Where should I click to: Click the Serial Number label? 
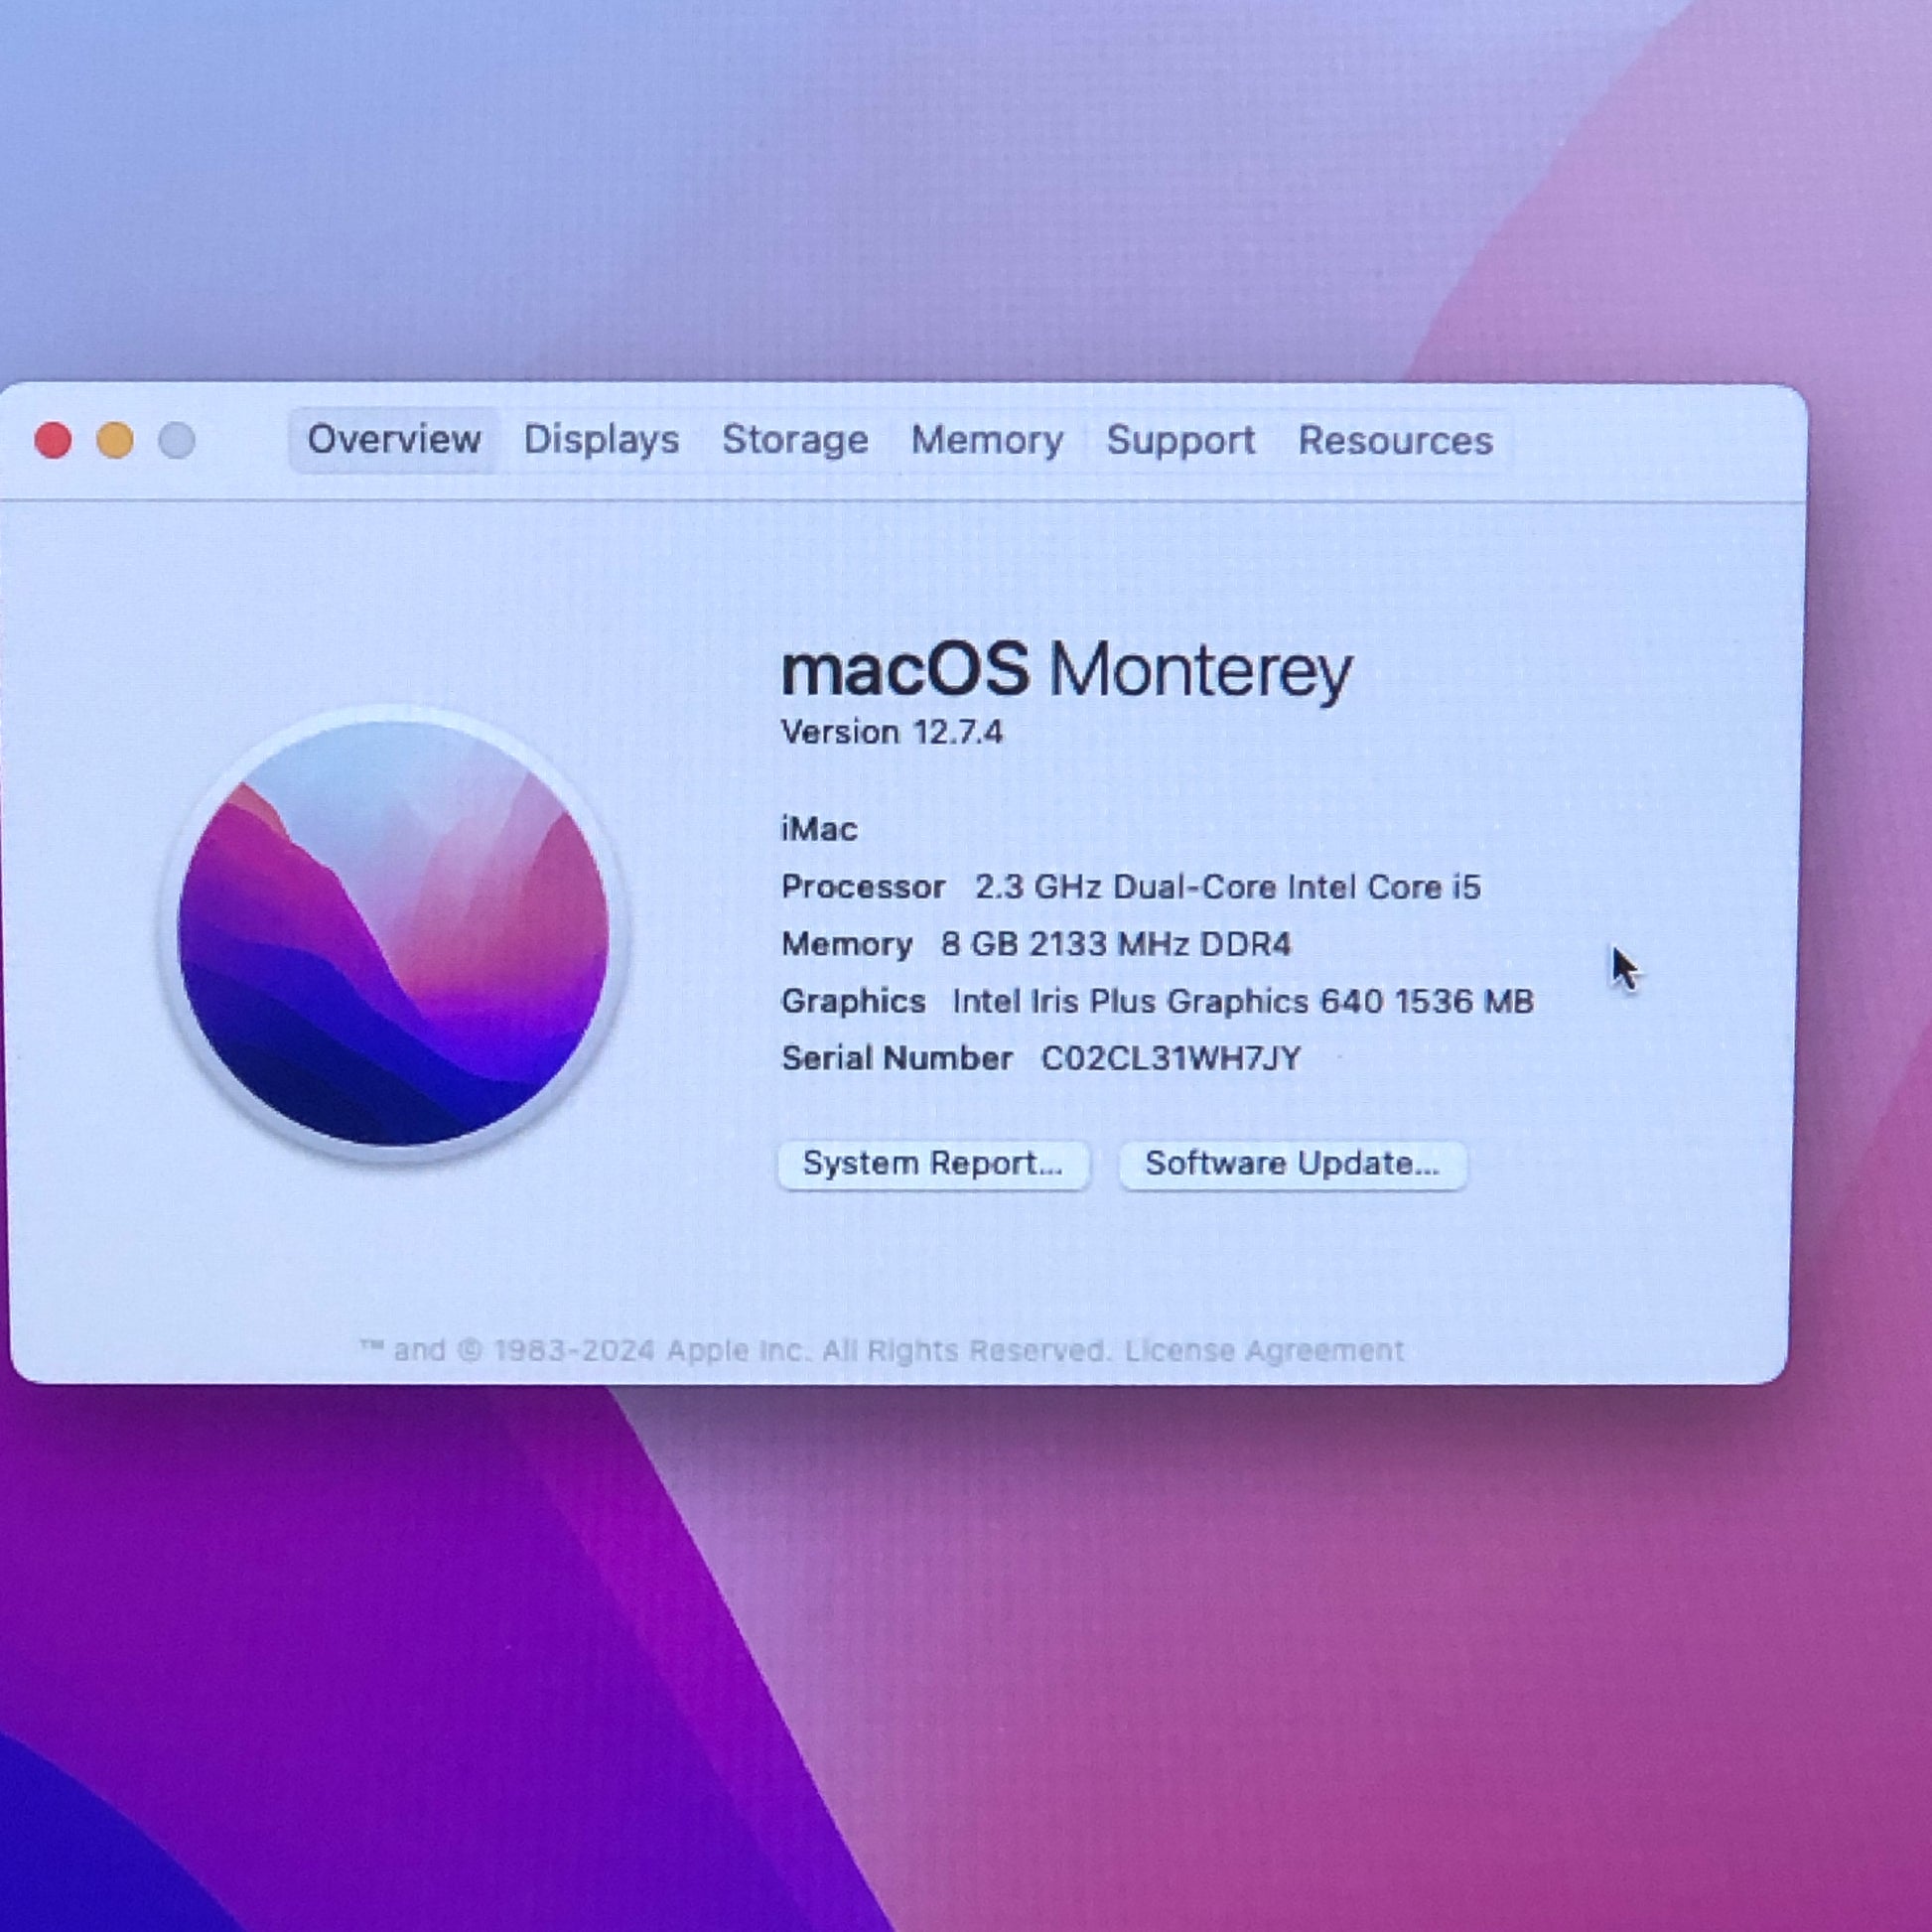[896, 1059]
